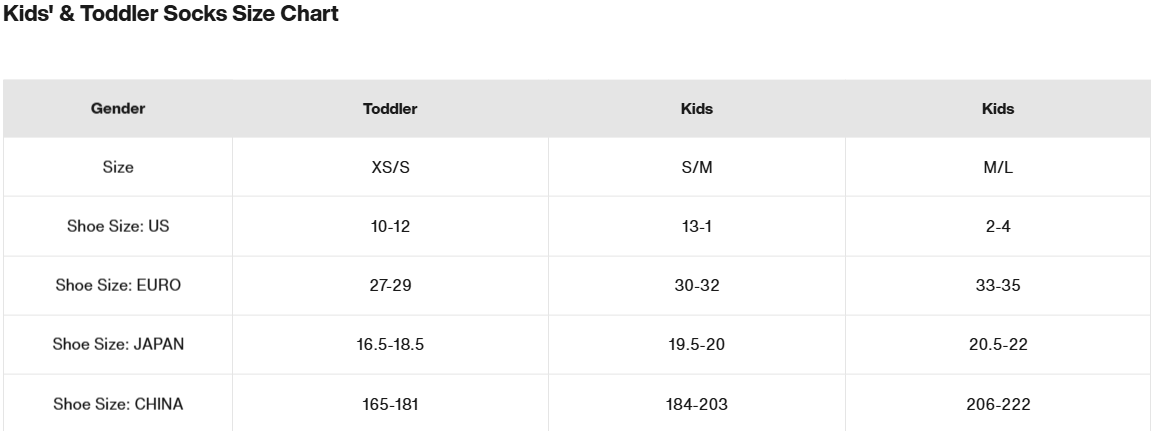1156x431 pixels.
Task: Select the Shoe Size: US row label
Action: click(118, 226)
